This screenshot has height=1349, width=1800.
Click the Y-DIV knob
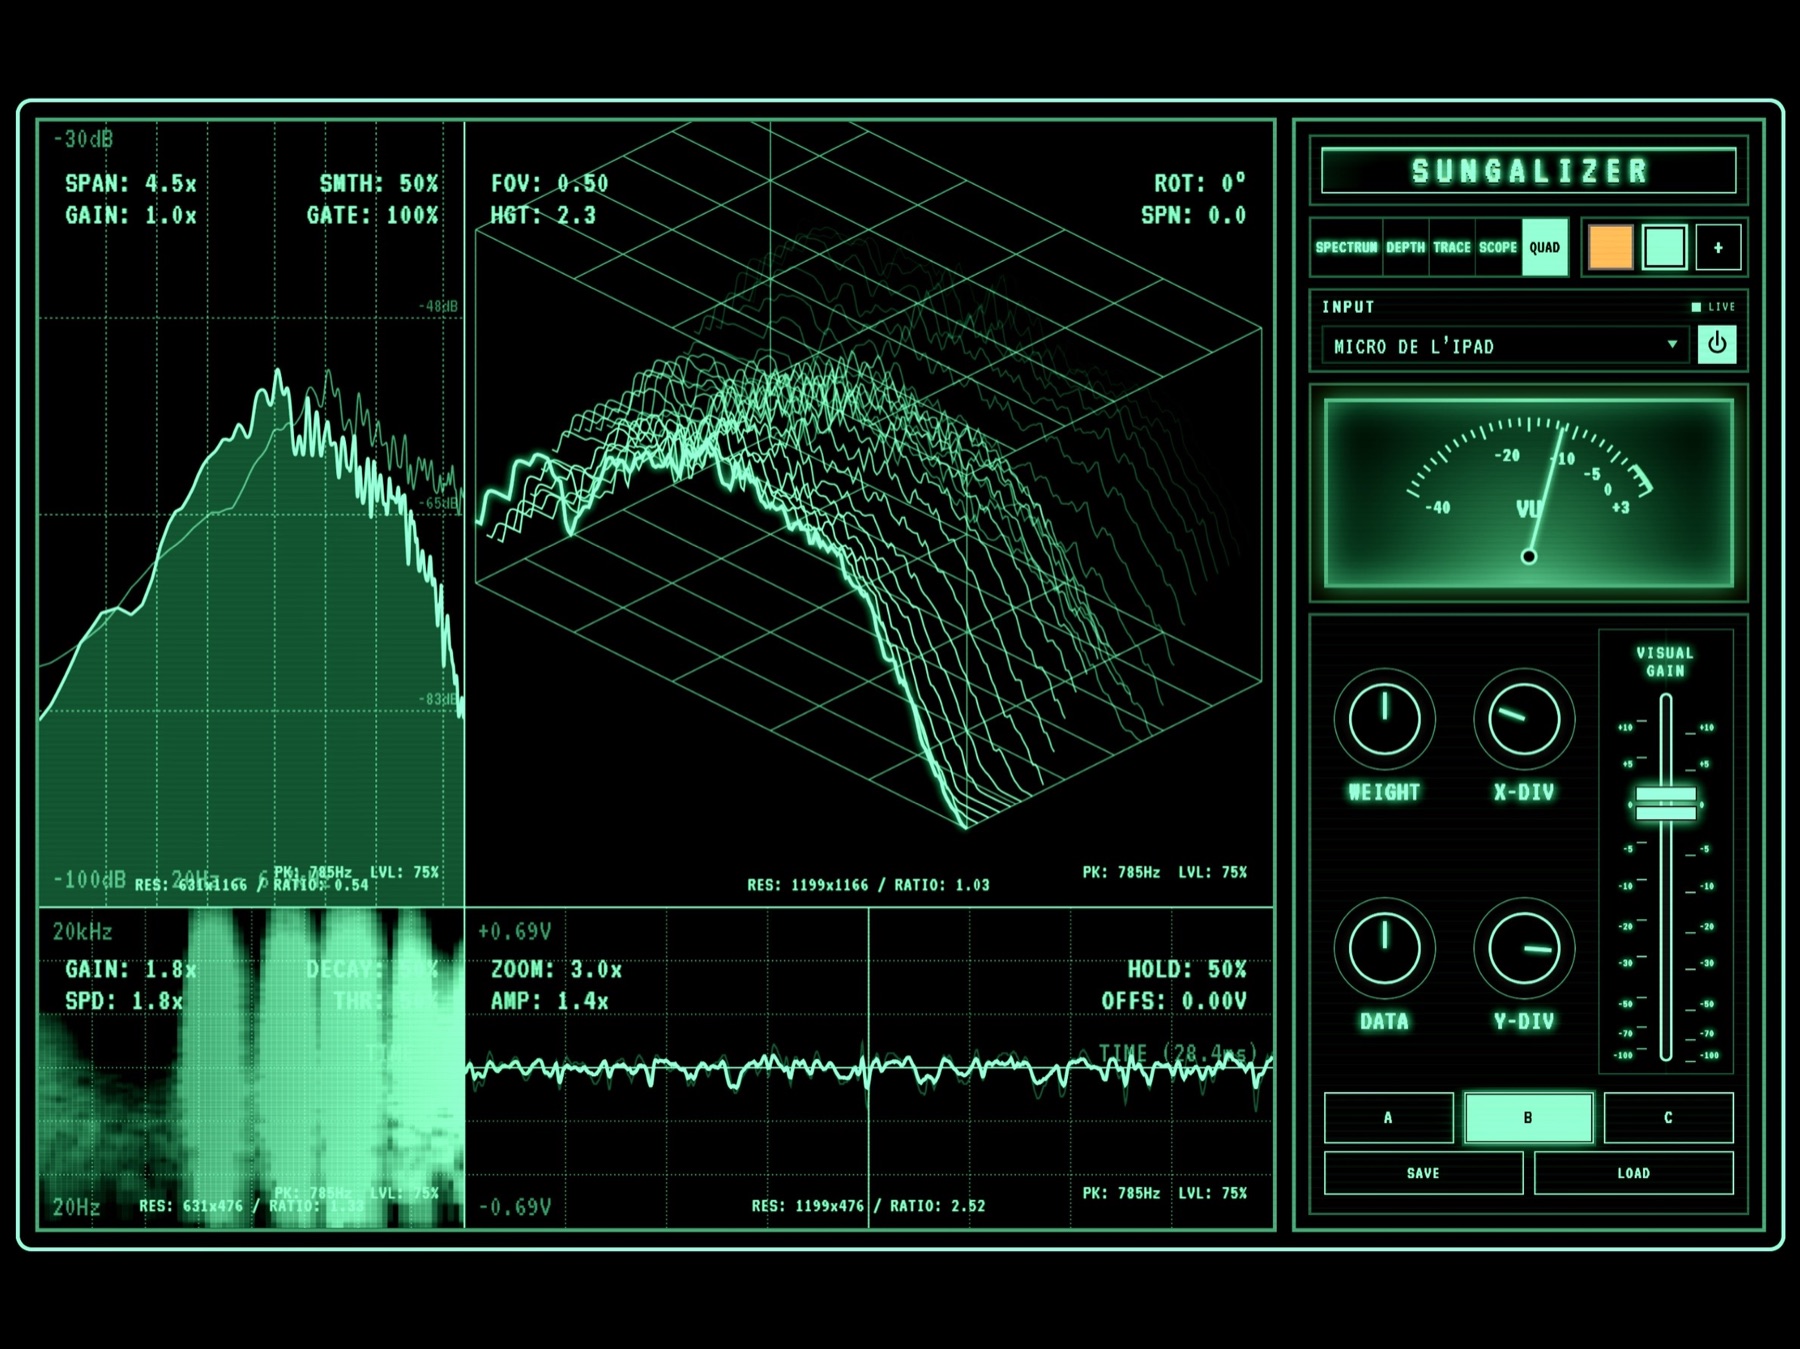pos(1524,947)
